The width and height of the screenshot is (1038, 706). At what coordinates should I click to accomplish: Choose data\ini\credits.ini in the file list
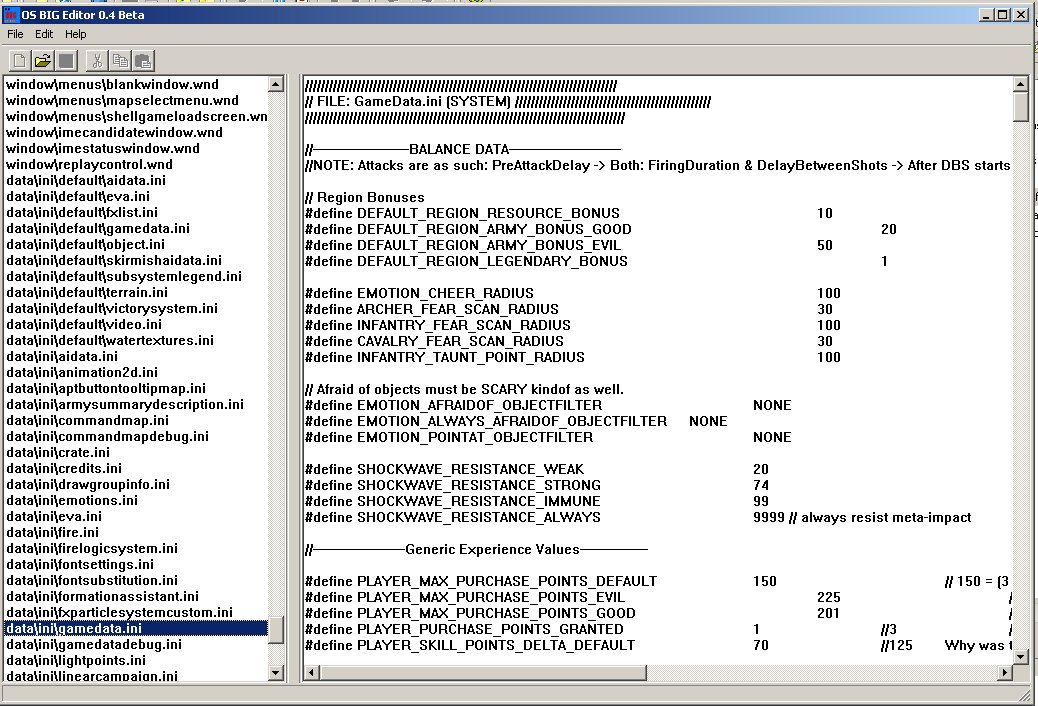tap(64, 468)
